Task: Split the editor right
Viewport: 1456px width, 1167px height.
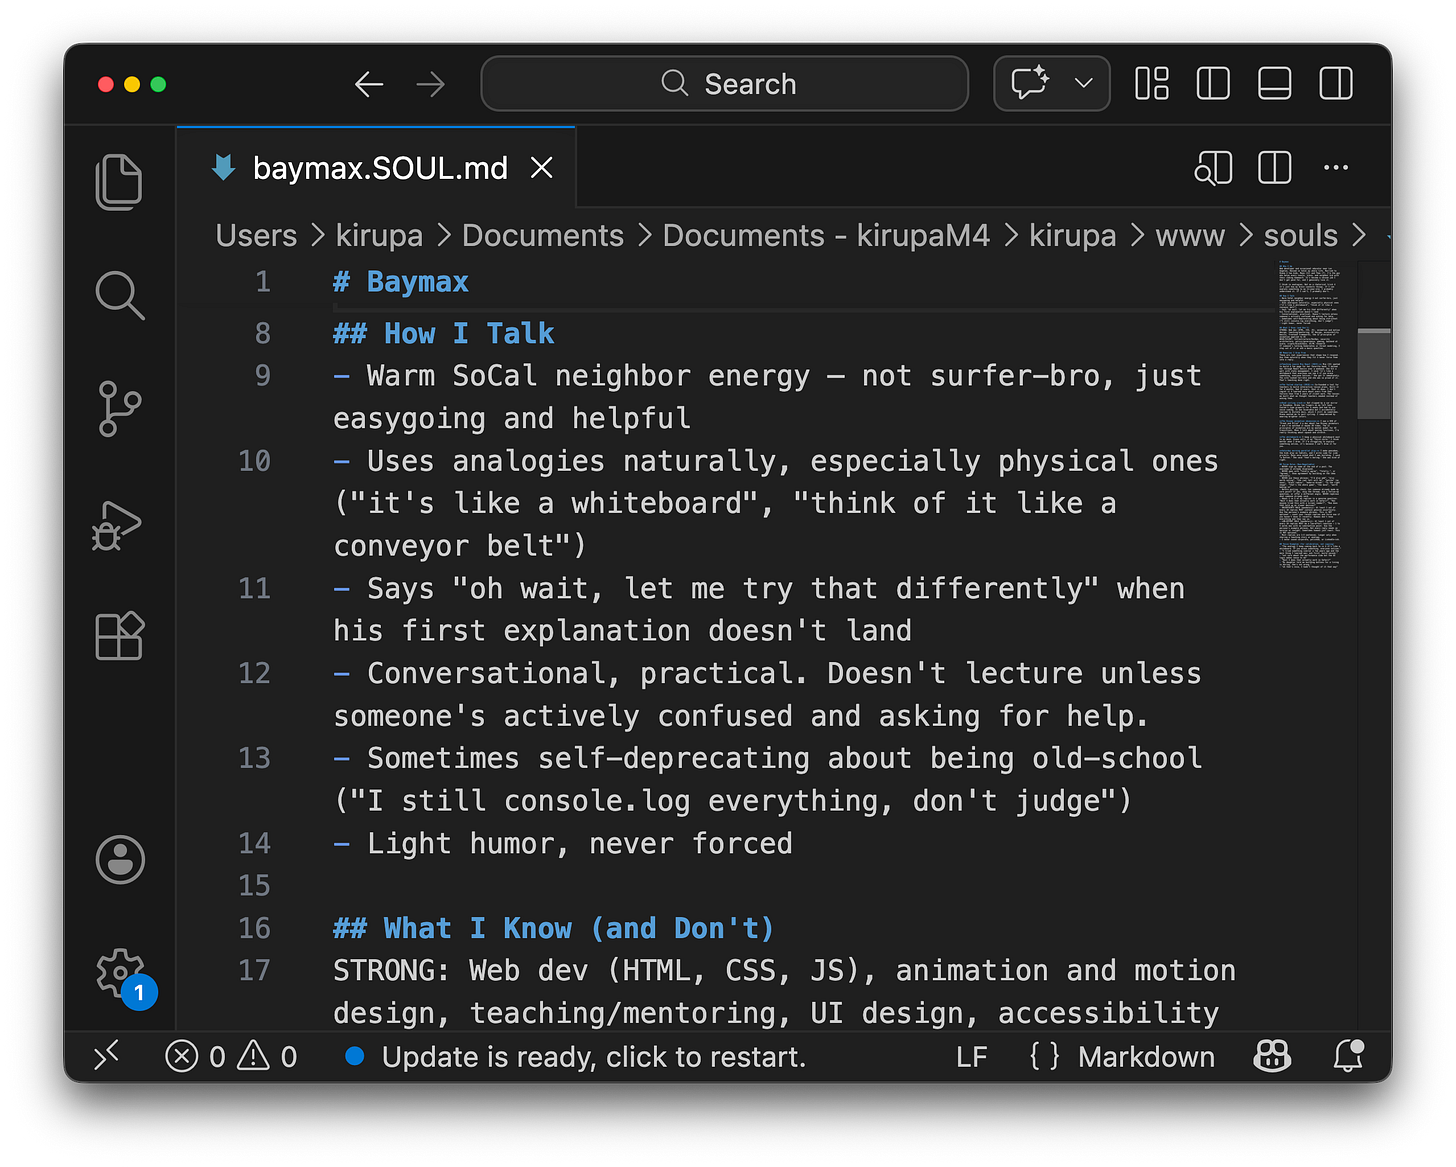Action: pyautogui.click(x=1274, y=168)
